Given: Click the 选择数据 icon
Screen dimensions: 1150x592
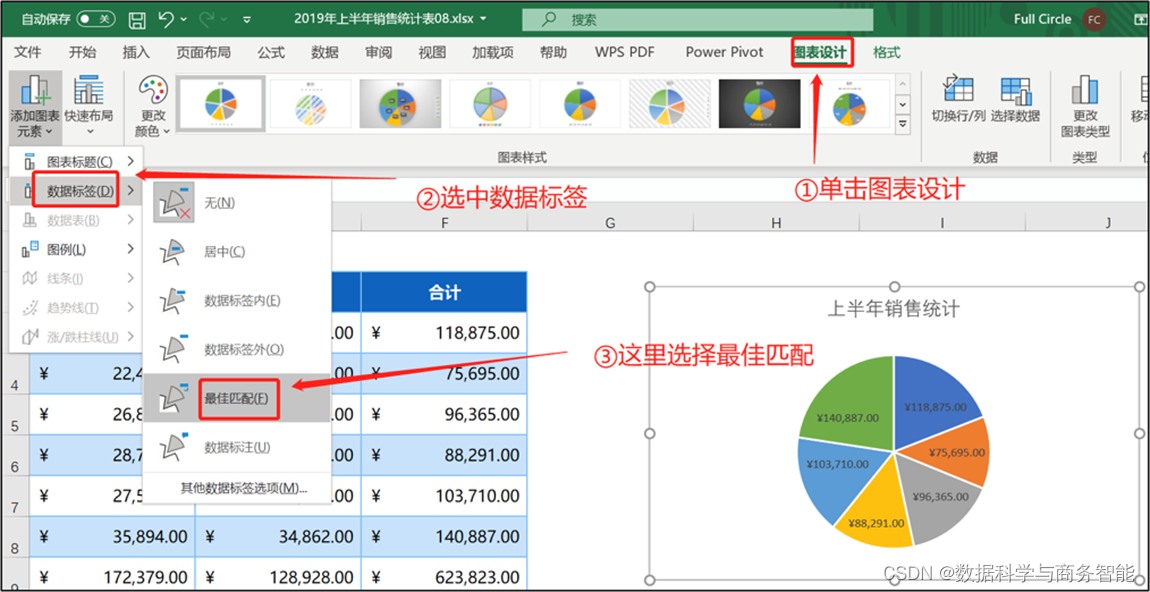Looking at the screenshot, I should click(1016, 89).
